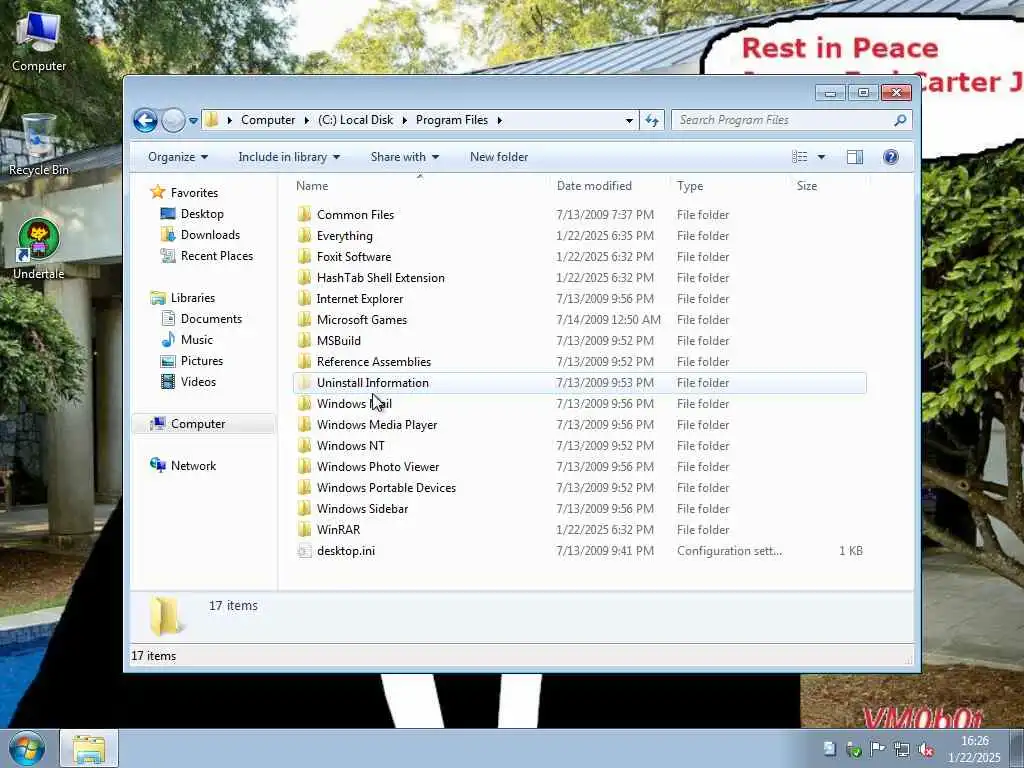Image resolution: width=1024 pixels, height=768 pixels.
Task: Click the Forward navigation arrow button
Action: 173,120
